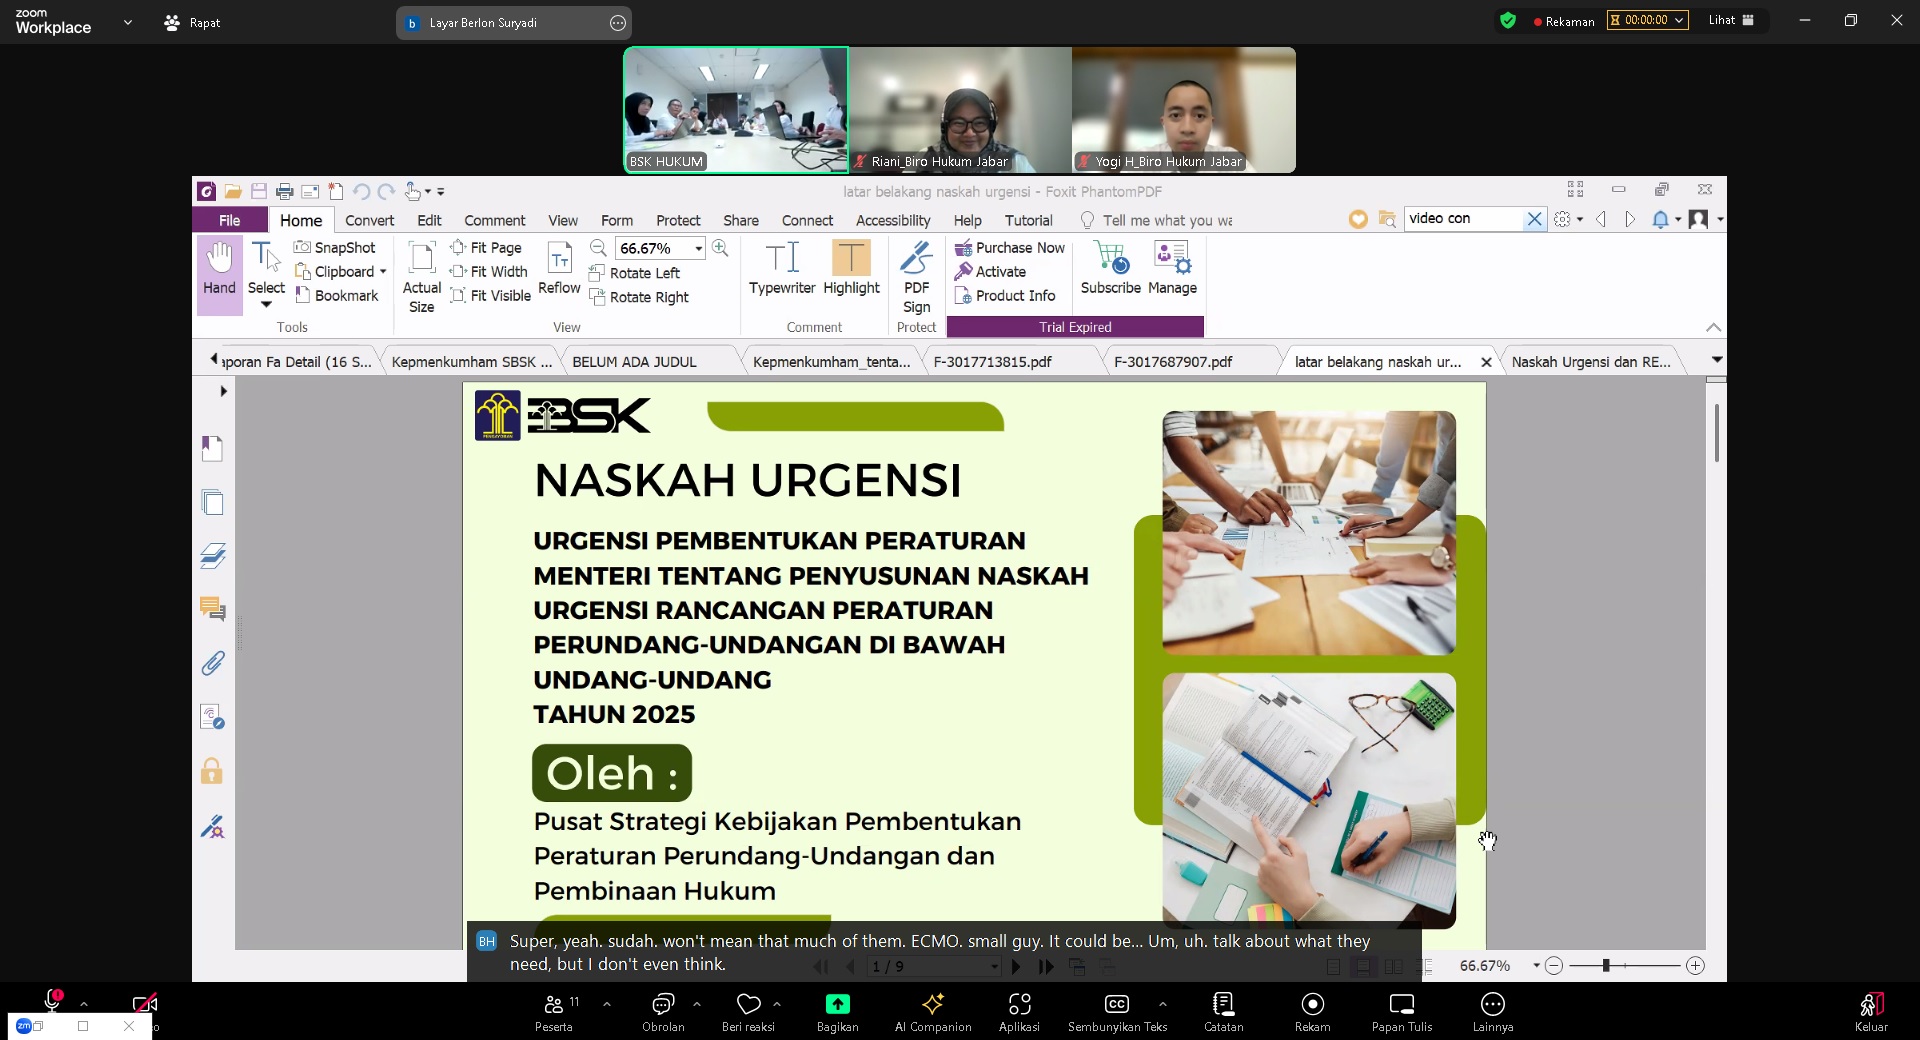The height and width of the screenshot is (1040, 1920).
Task: Click the Rekam record icon
Action: [x=1312, y=1005]
